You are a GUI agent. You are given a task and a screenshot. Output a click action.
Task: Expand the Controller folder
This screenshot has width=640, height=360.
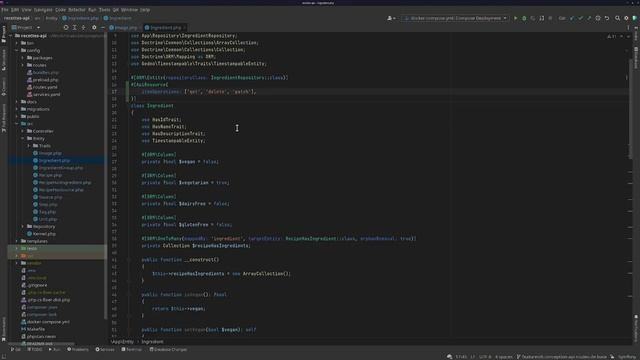pos(22,131)
